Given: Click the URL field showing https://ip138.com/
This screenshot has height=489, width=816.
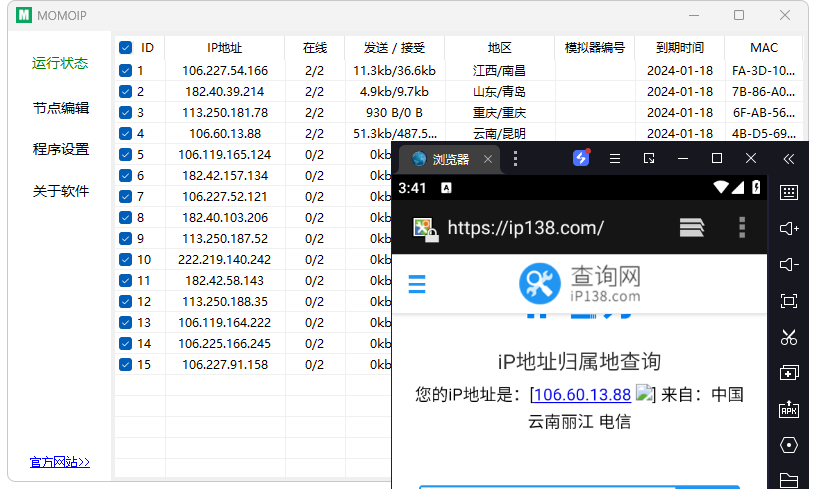Looking at the screenshot, I should click(526, 228).
